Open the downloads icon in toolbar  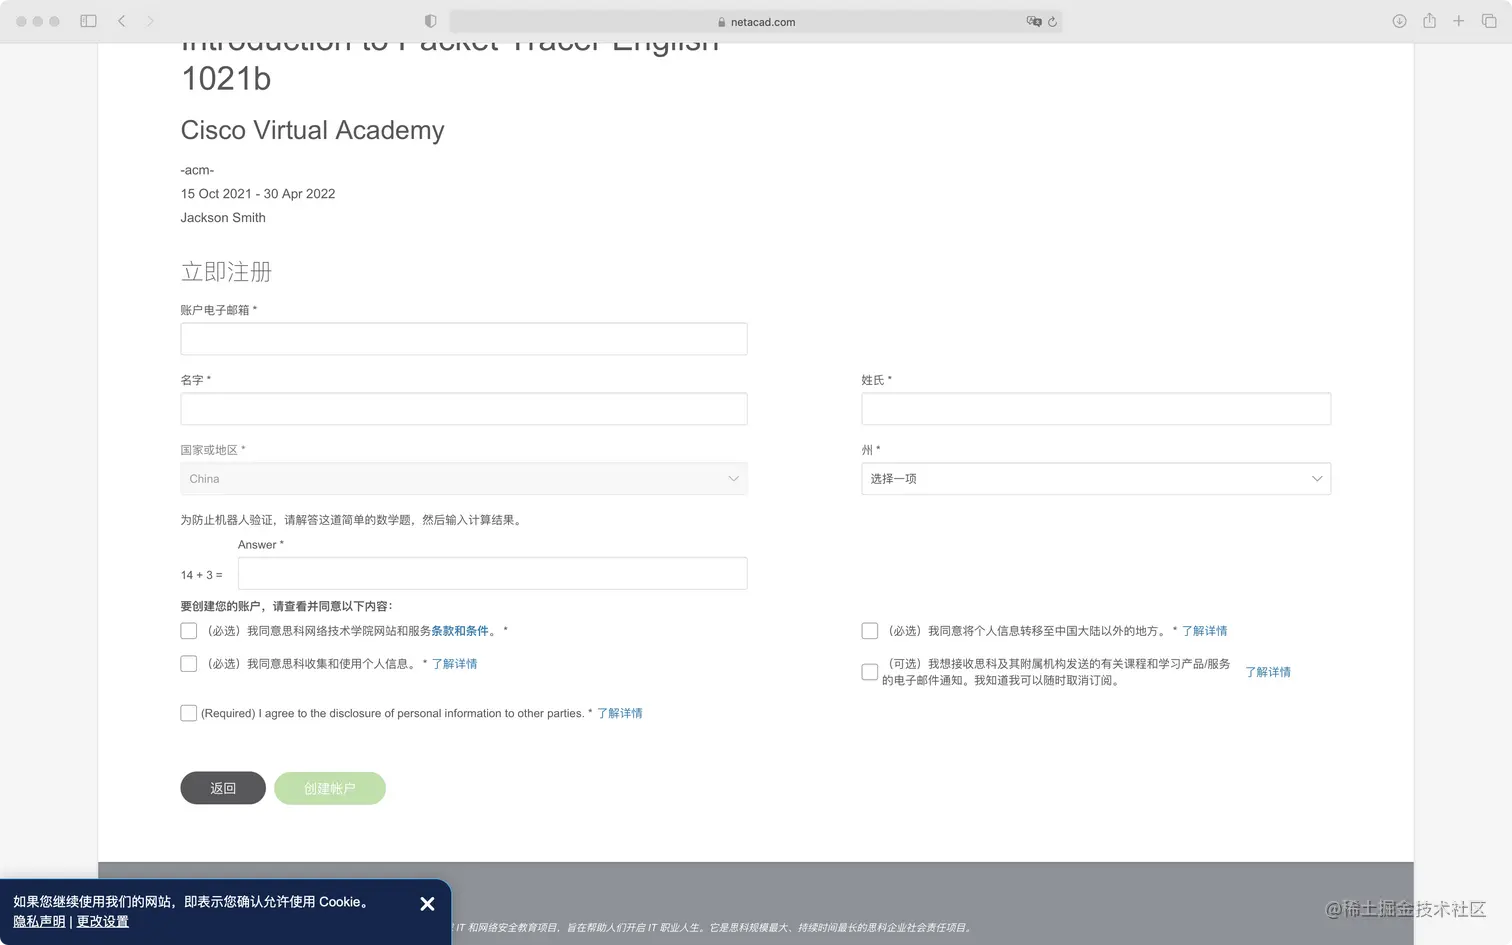click(1399, 21)
